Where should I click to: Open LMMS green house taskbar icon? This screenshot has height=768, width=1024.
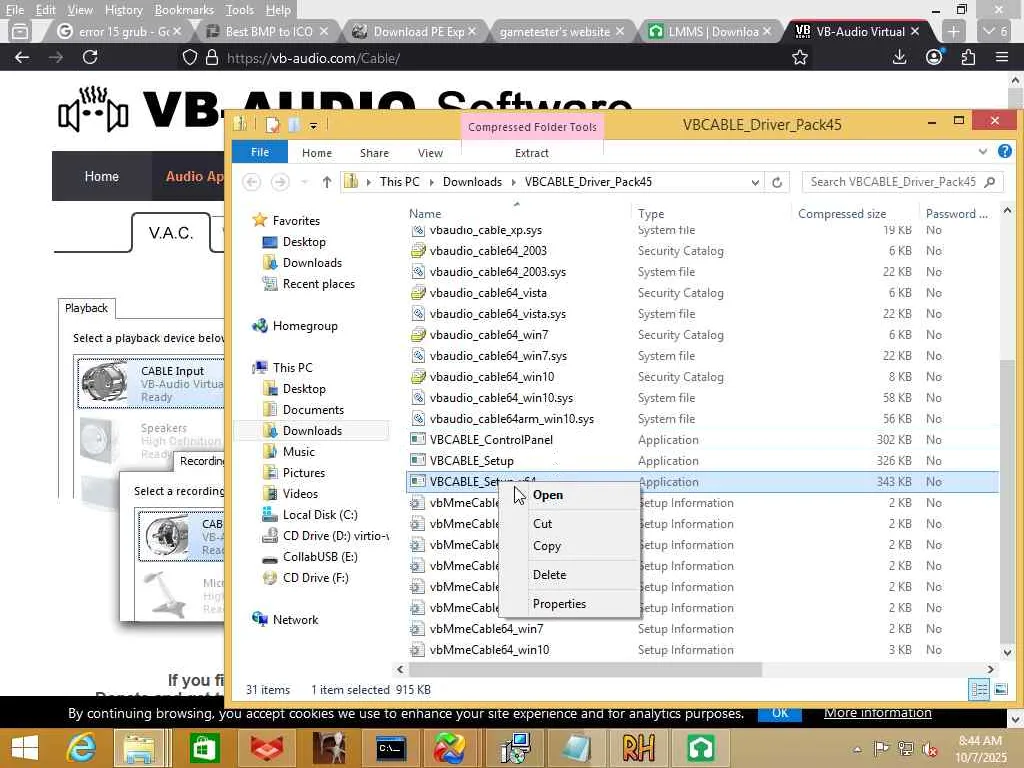[x=700, y=748]
